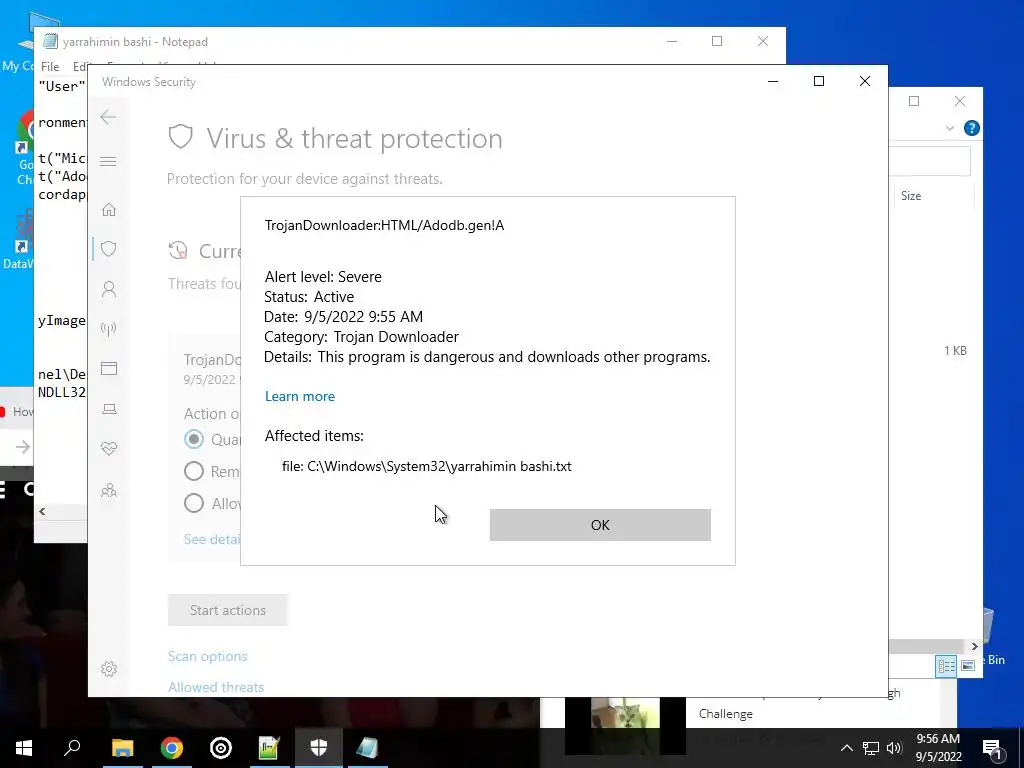This screenshot has width=1024, height=768.
Task: Open the Allowed threats link
Action: click(216, 687)
